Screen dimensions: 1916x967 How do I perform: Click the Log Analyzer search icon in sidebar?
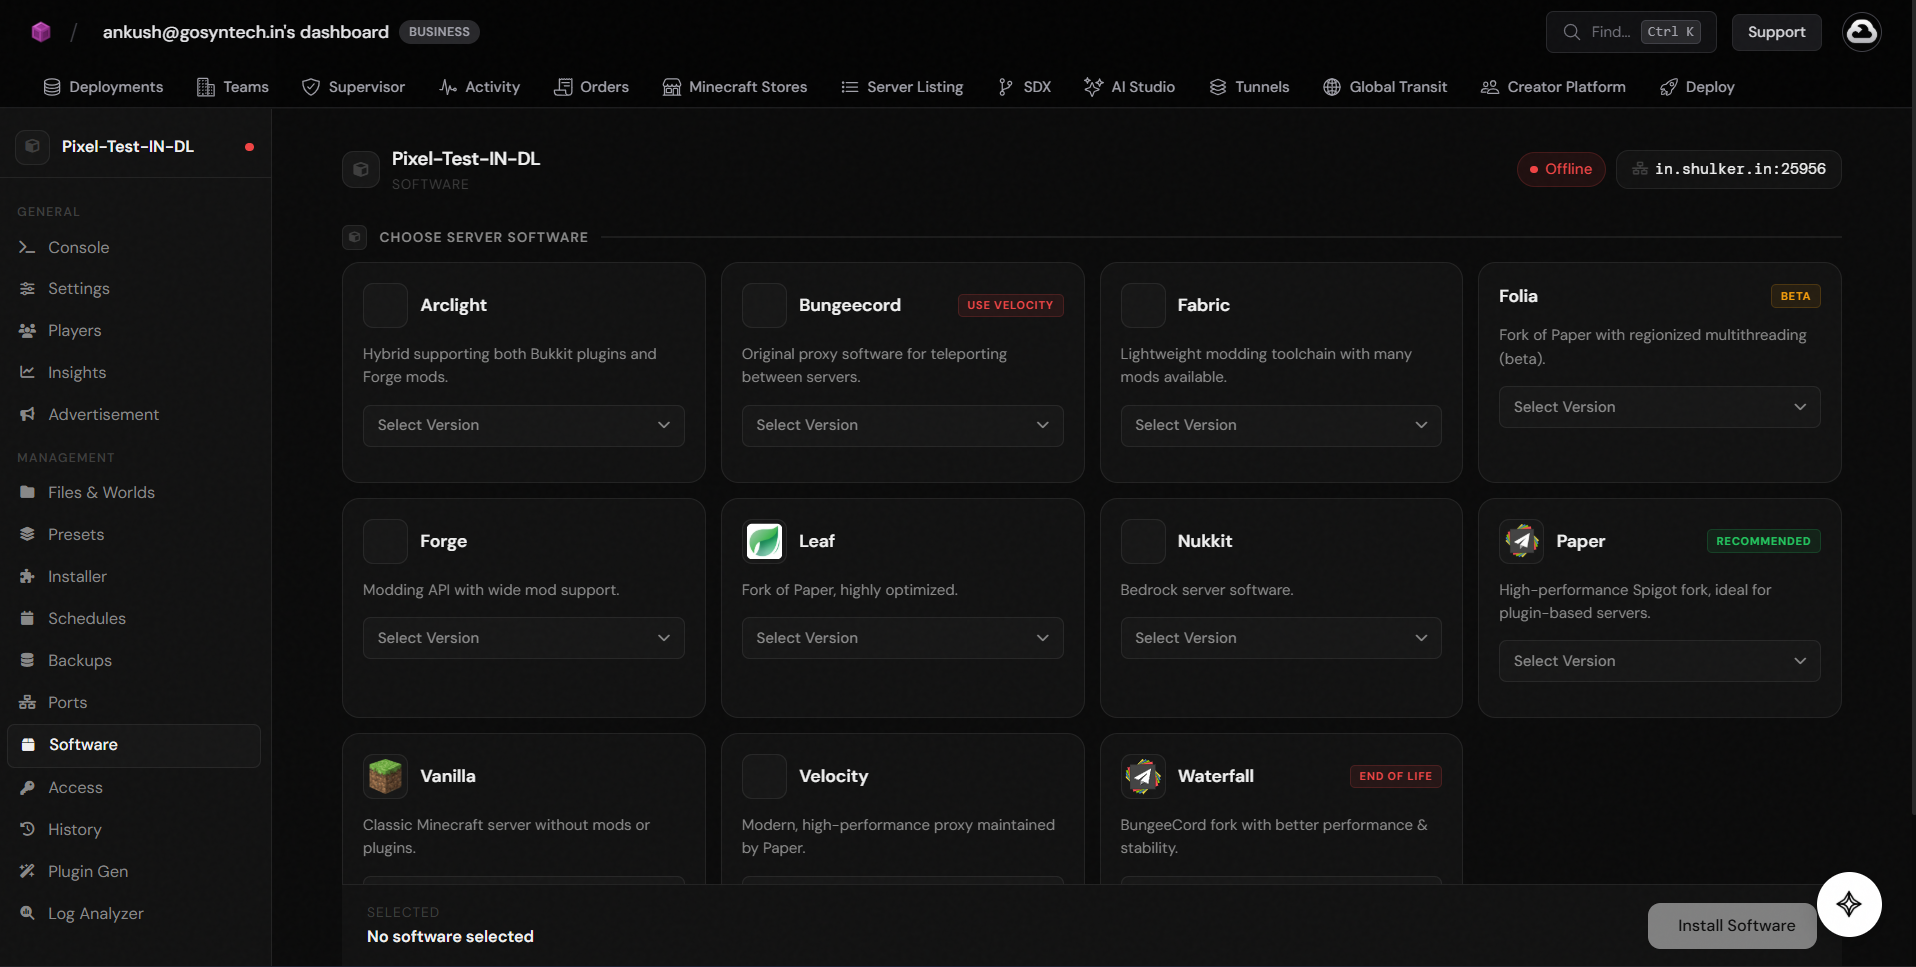(x=27, y=913)
